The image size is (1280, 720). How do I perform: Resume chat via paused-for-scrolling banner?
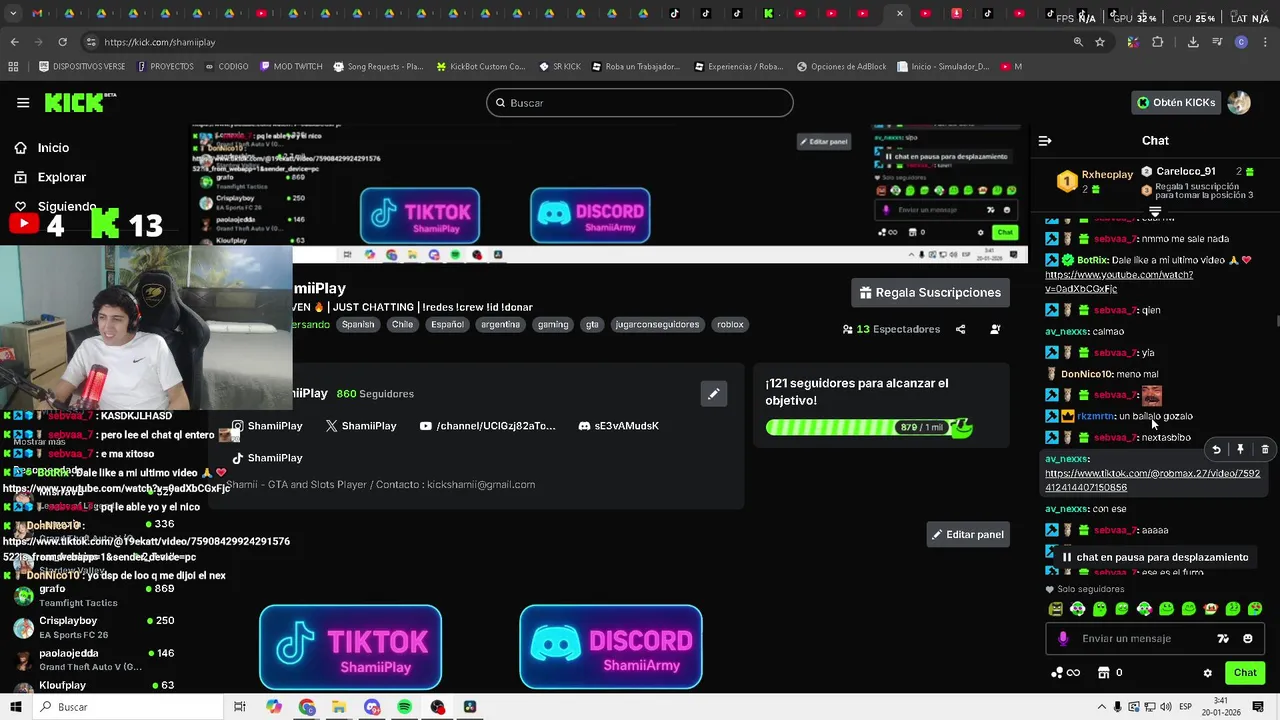tap(1154, 557)
